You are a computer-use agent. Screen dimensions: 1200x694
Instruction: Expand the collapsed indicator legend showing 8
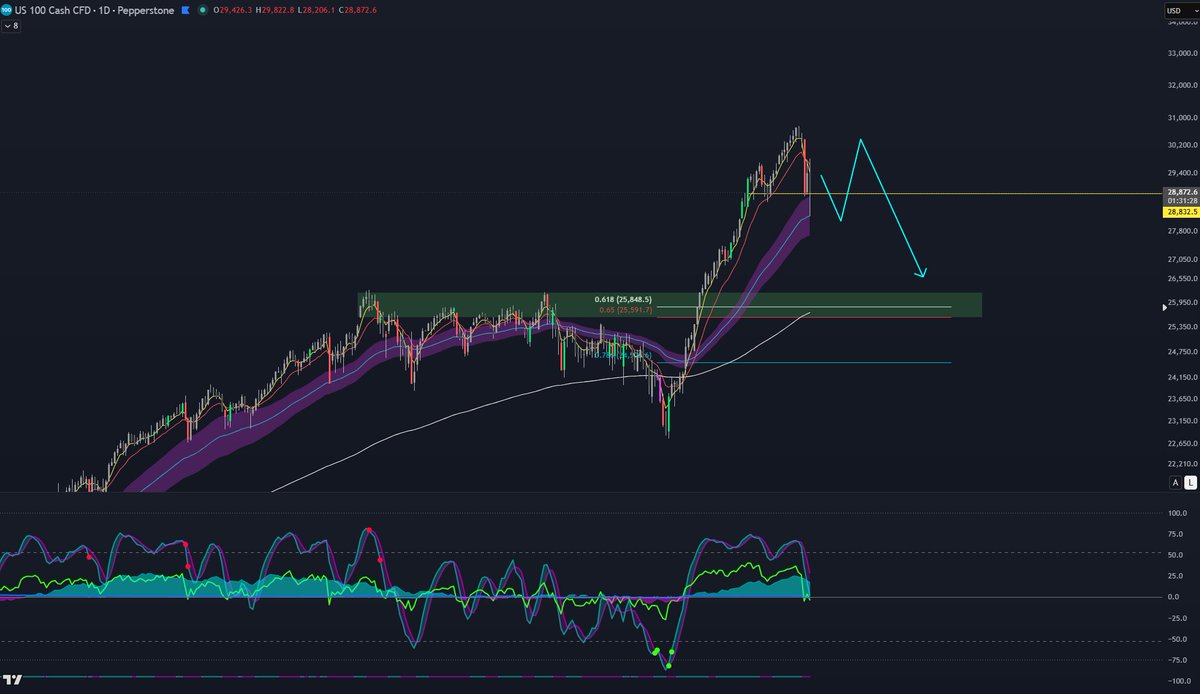[x=11, y=26]
